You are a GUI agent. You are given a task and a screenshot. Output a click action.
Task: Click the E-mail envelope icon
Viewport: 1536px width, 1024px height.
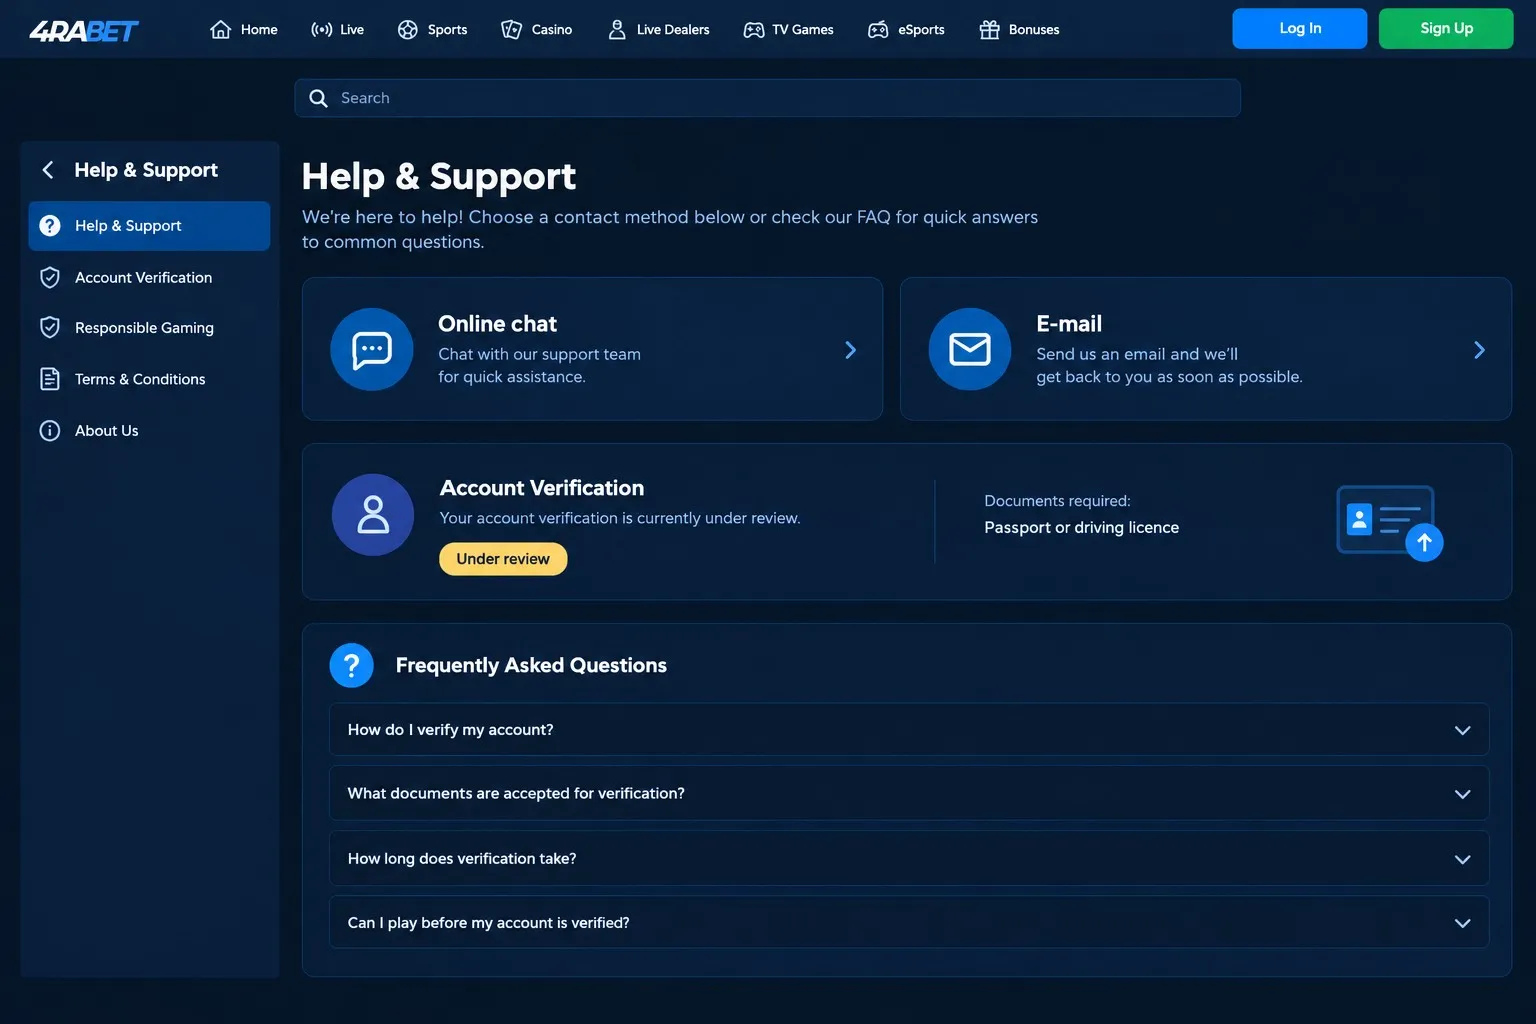click(970, 349)
